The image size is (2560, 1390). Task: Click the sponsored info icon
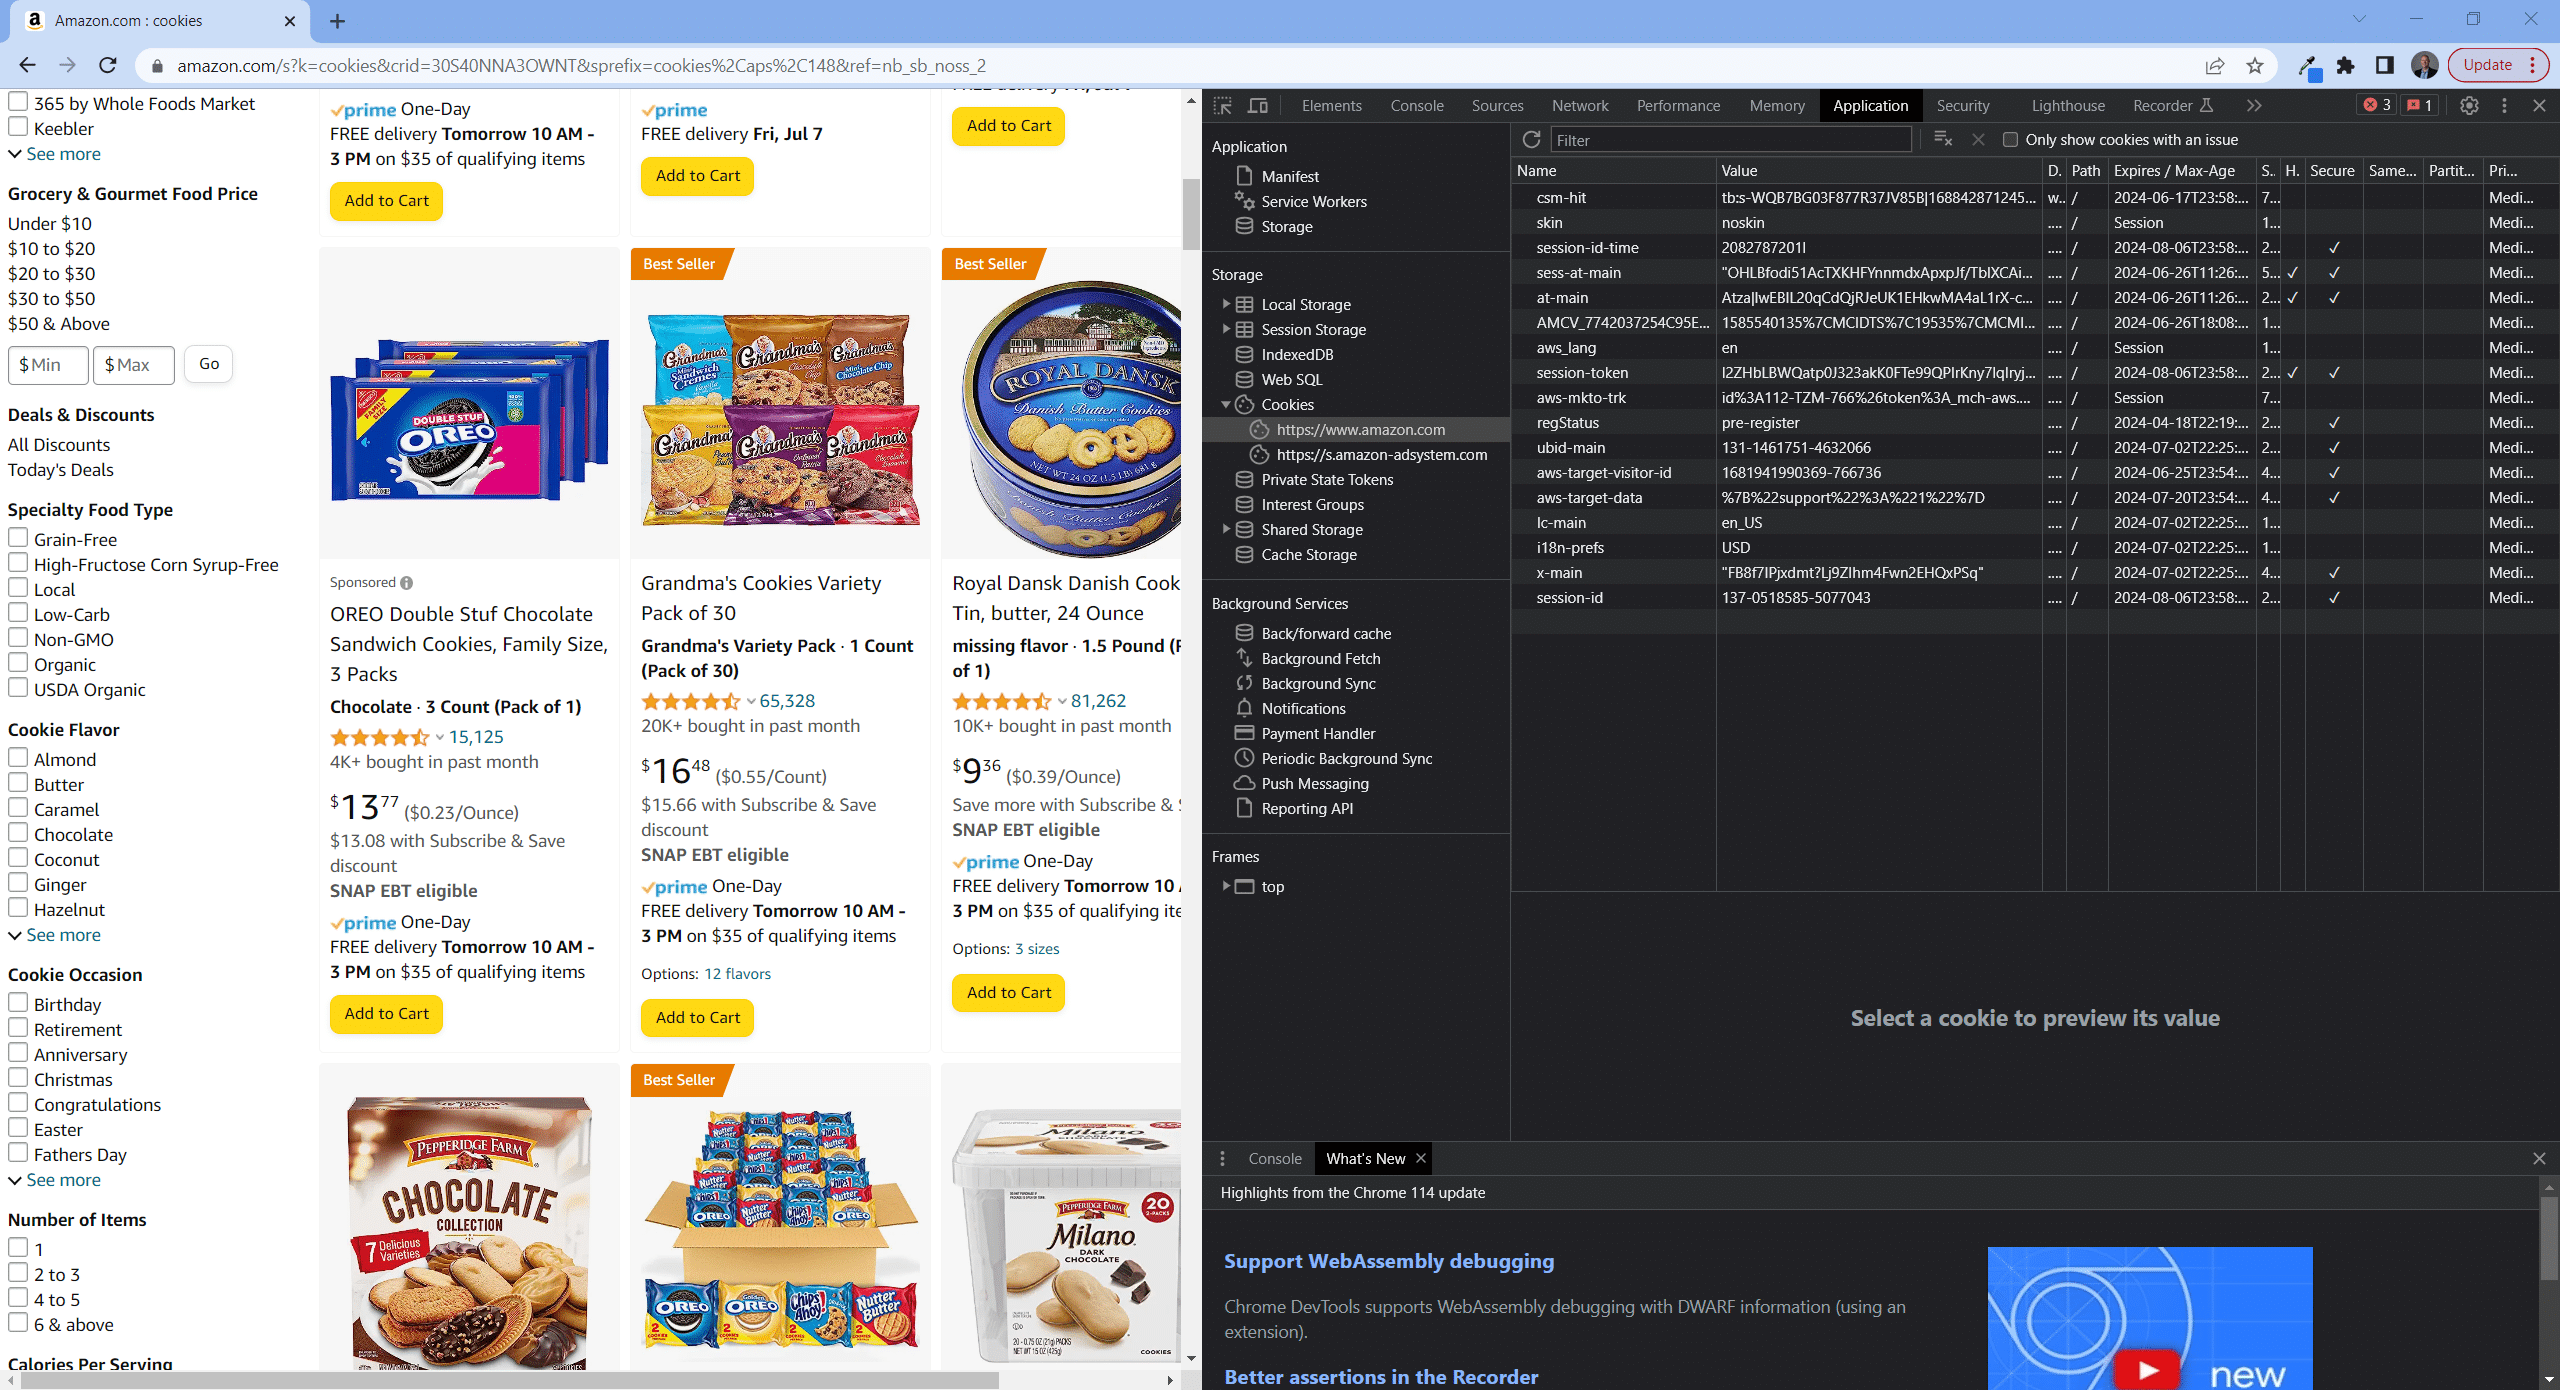(406, 583)
